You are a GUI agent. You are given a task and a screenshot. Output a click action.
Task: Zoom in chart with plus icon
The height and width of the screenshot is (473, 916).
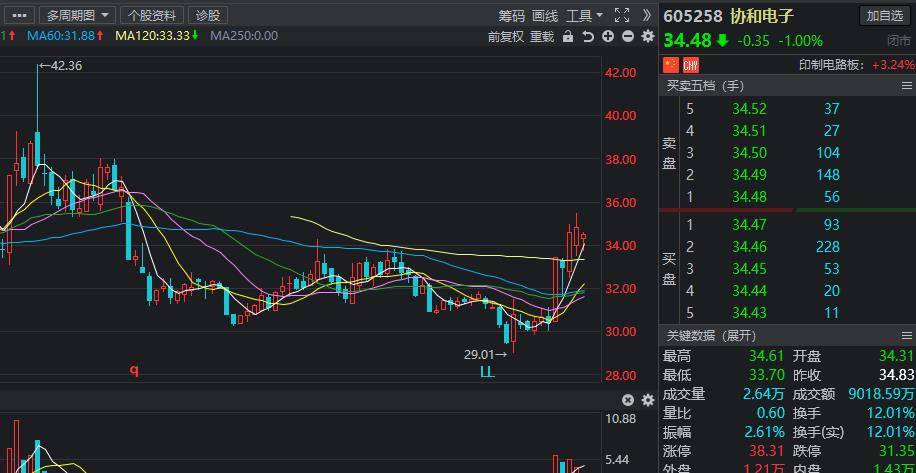click(x=608, y=37)
